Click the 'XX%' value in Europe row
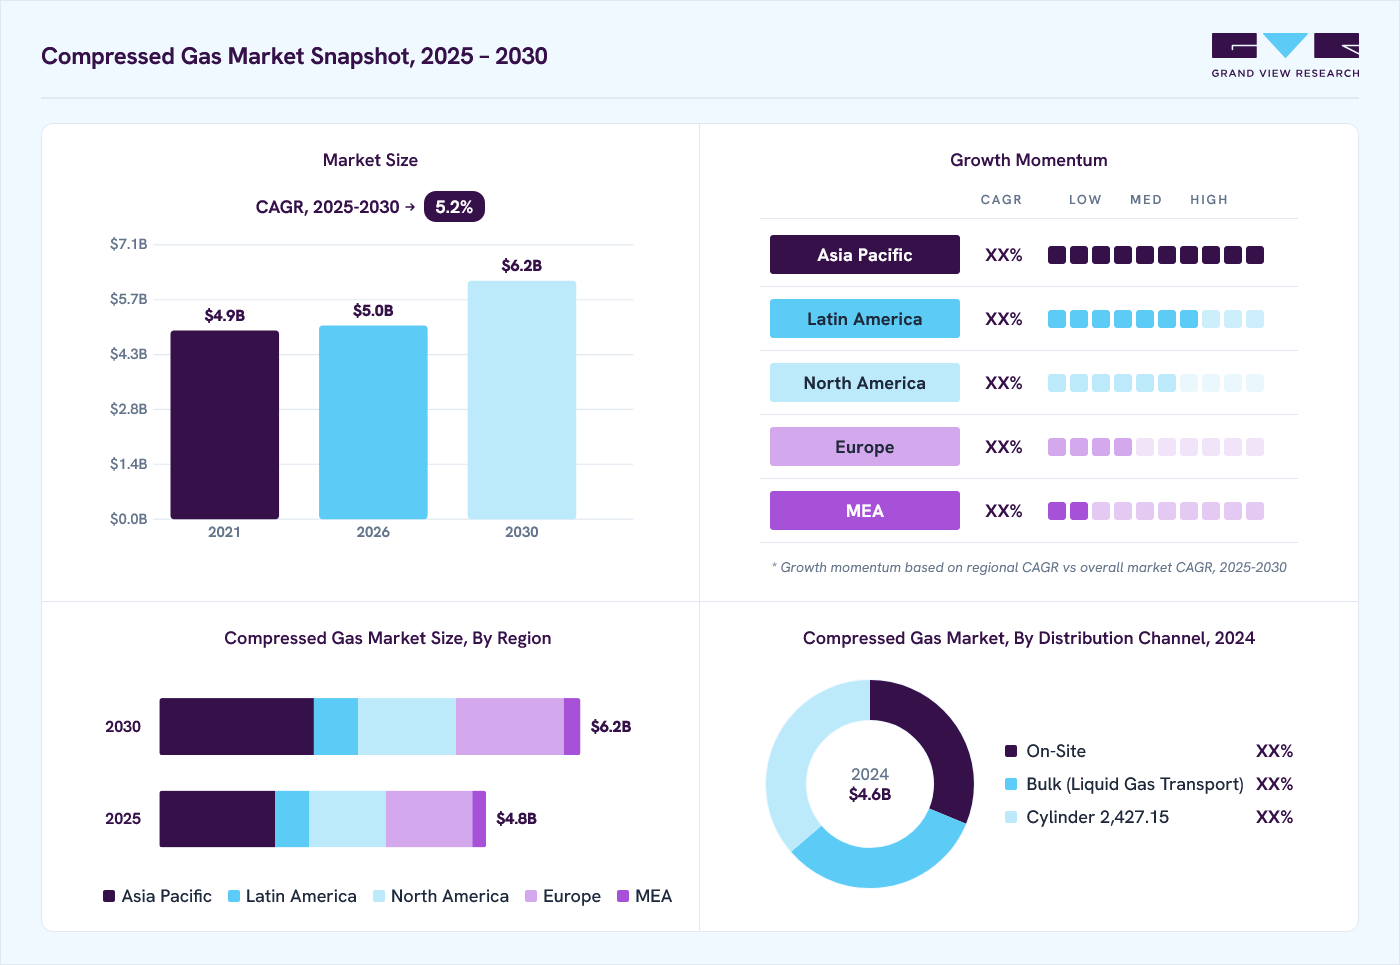This screenshot has width=1400, height=965. point(1004,447)
